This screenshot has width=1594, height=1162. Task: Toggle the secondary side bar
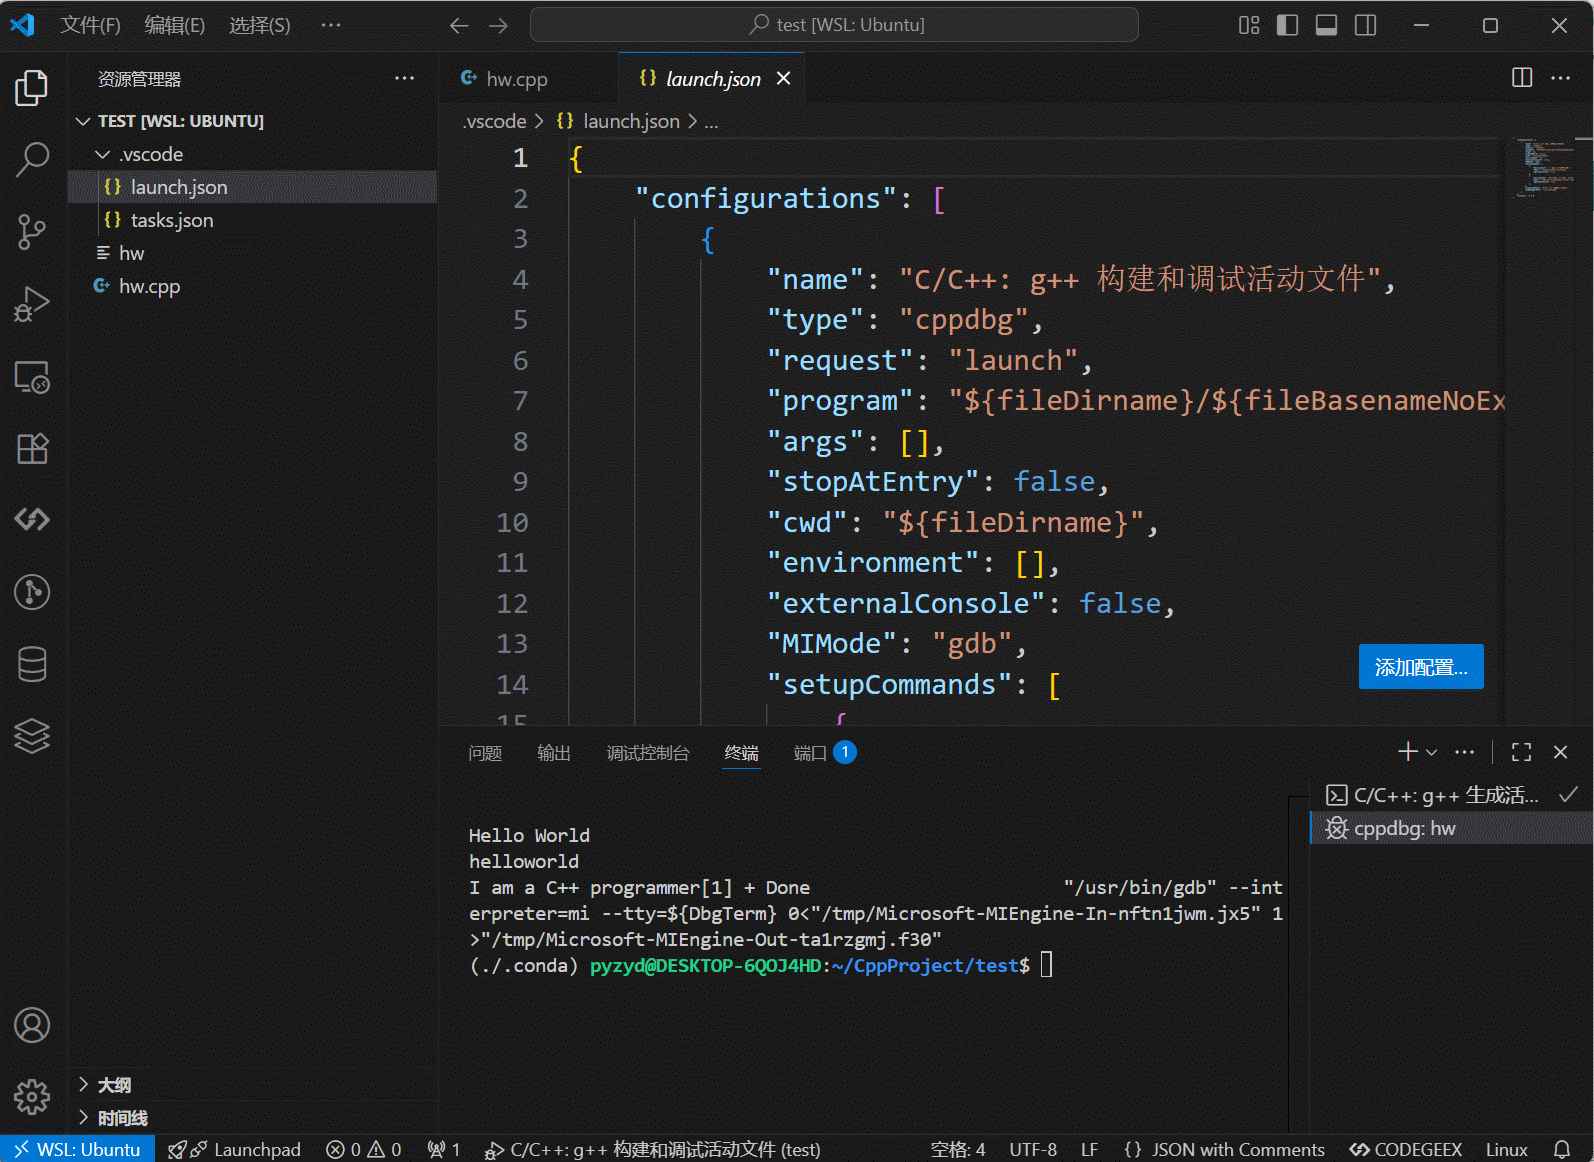click(1365, 25)
